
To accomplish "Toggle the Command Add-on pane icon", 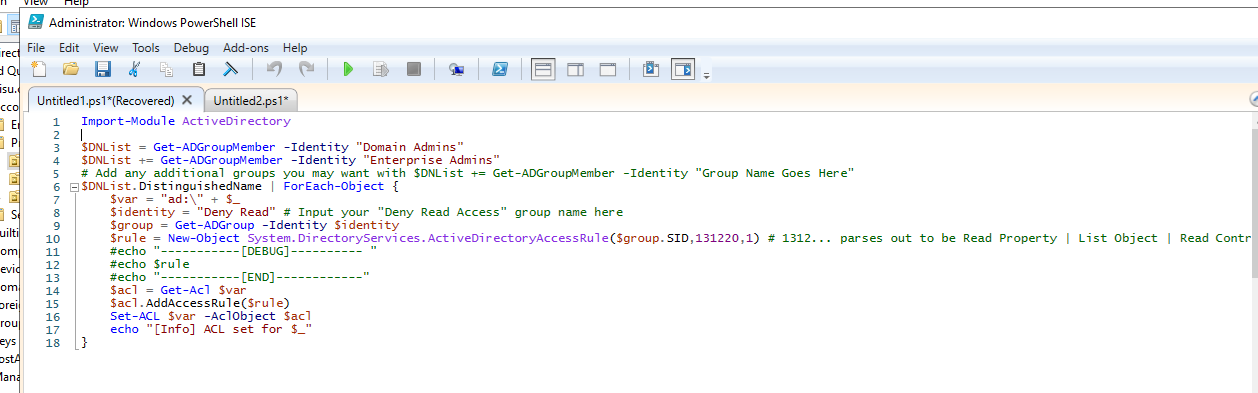I will 682,69.
